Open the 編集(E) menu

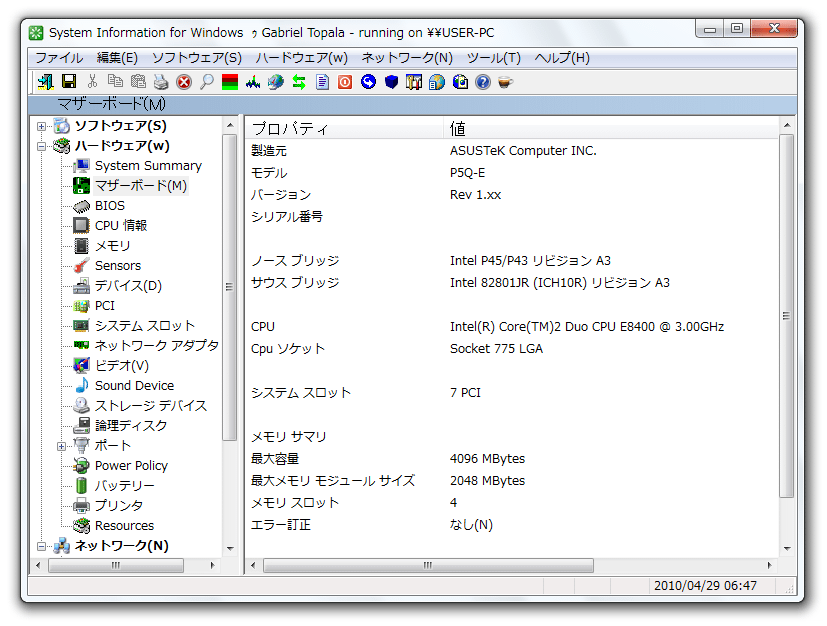click(x=117, y=57)
